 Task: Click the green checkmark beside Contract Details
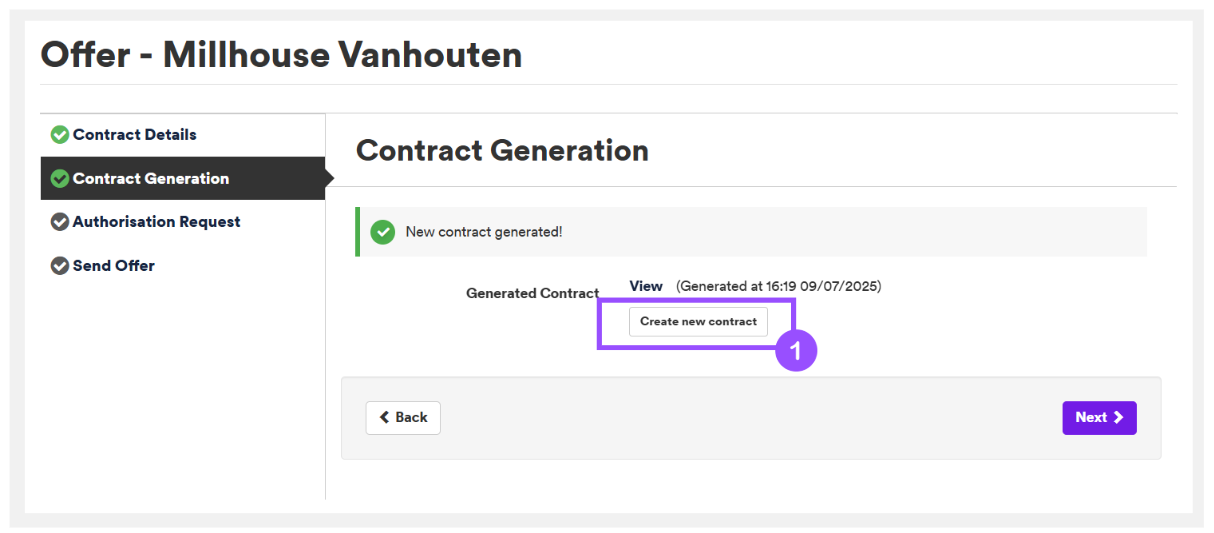[x=60, y=135]
